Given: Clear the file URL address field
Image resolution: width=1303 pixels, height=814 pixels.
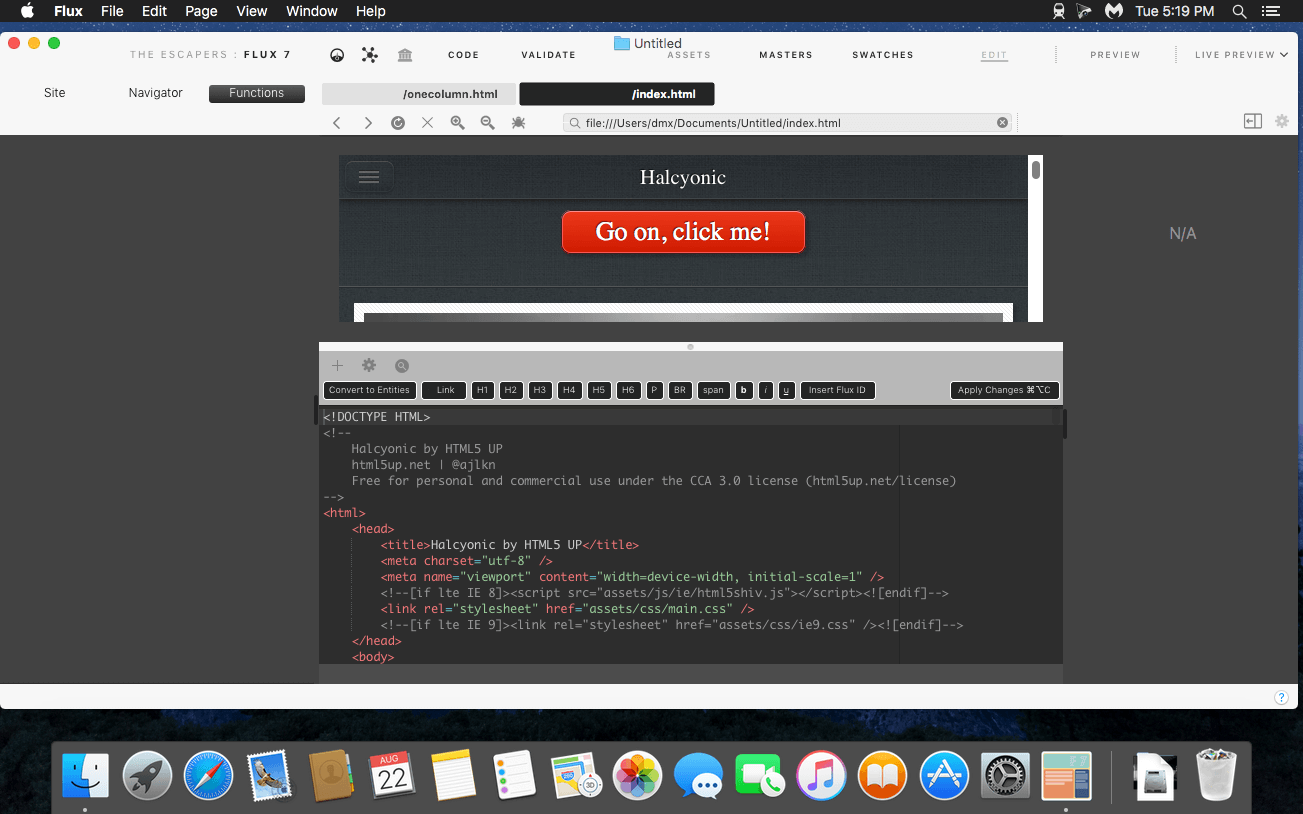Looking at the screenshot, I should [x=1002, y=123].
